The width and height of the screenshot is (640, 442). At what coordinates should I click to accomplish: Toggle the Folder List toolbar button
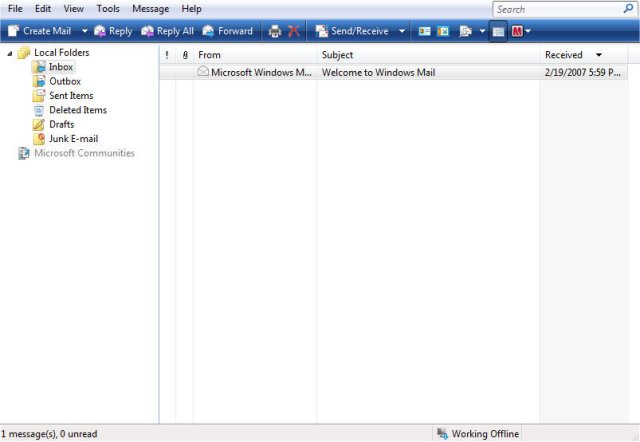(x=498, y=31)
